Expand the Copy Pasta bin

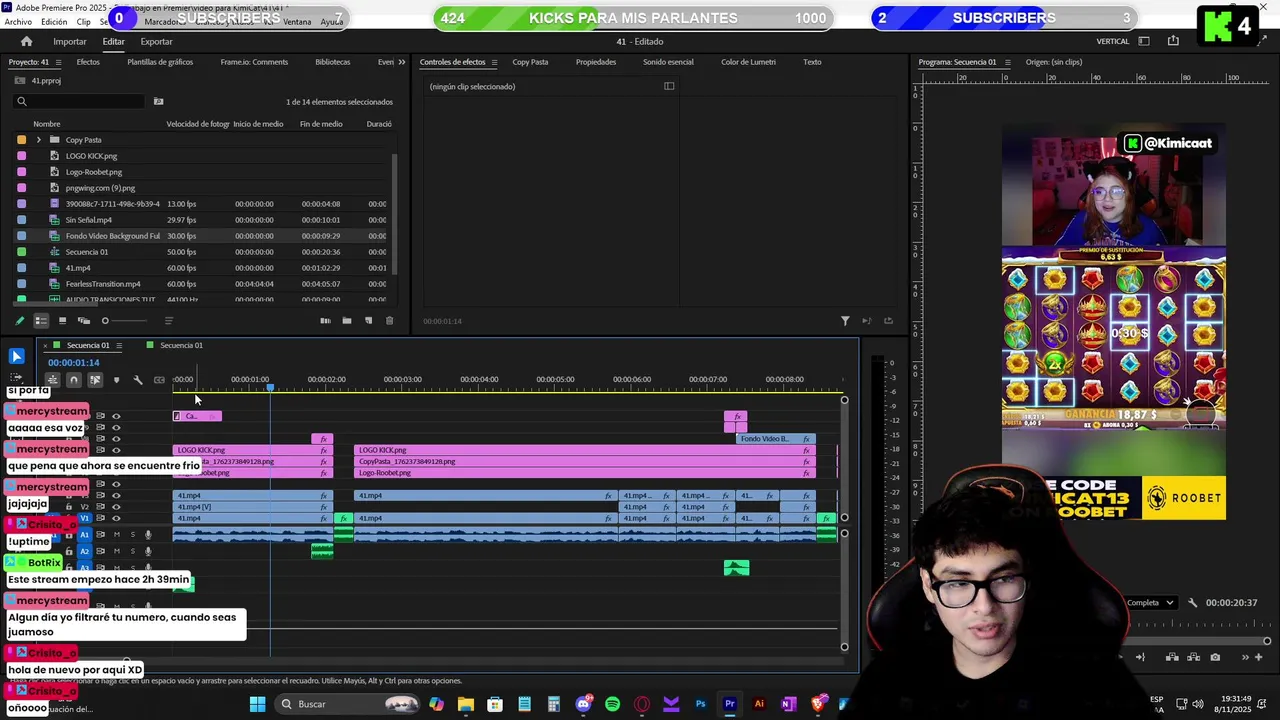(x=38, y=140)
